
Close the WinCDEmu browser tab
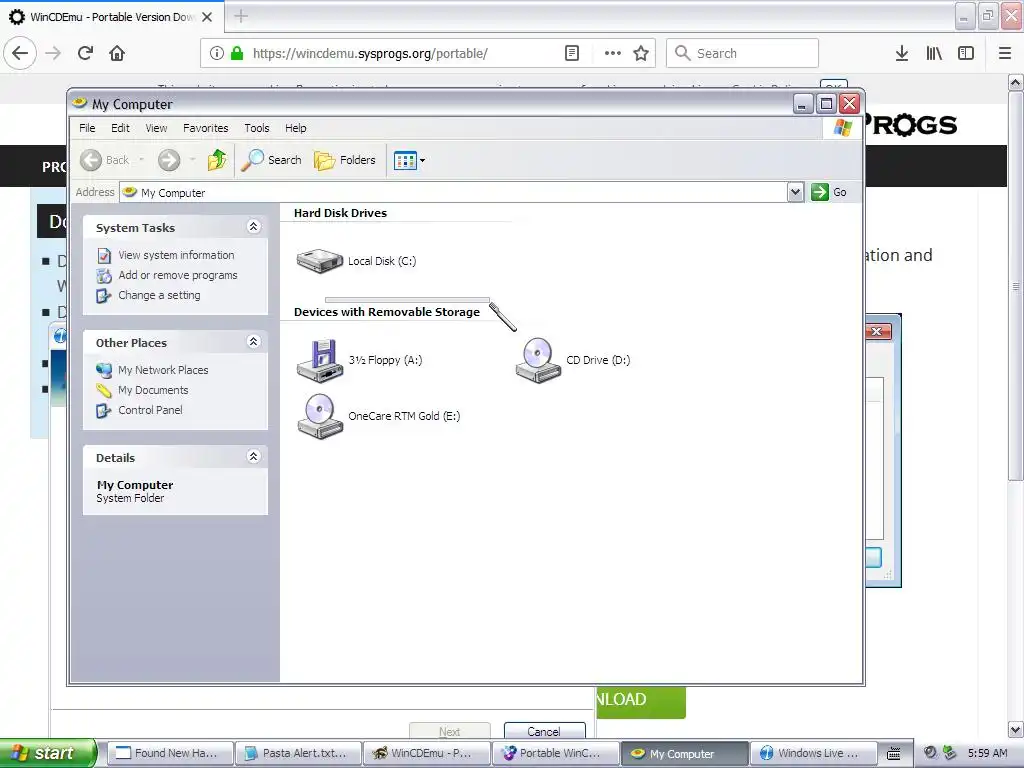coord(207,17)
